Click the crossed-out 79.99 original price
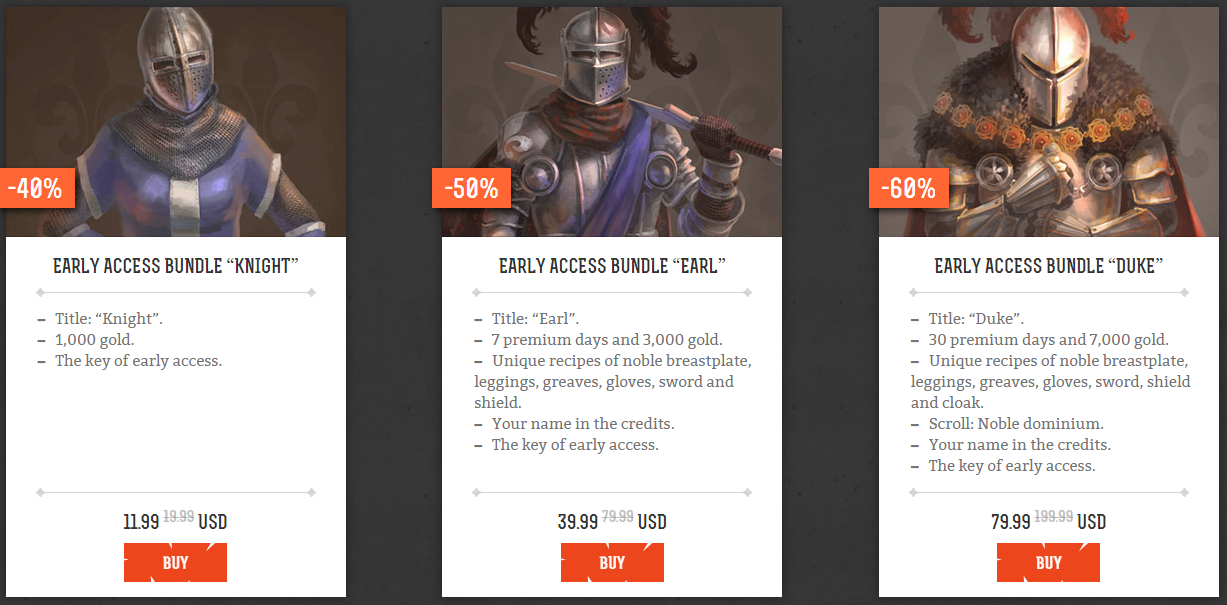 617,517
